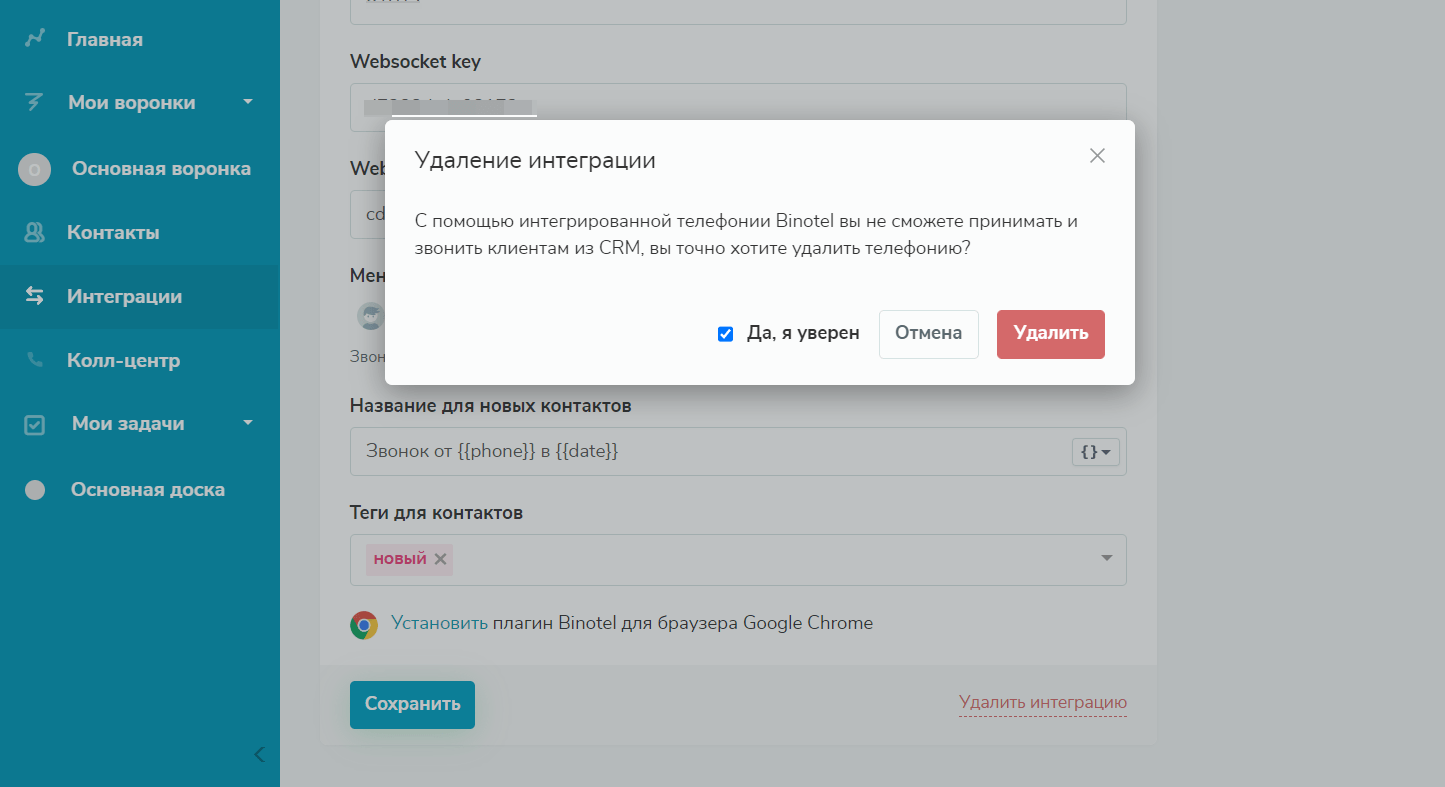Click the Интеграции arrows icon
Viewport: 1445px width, 787px height.
35,296
